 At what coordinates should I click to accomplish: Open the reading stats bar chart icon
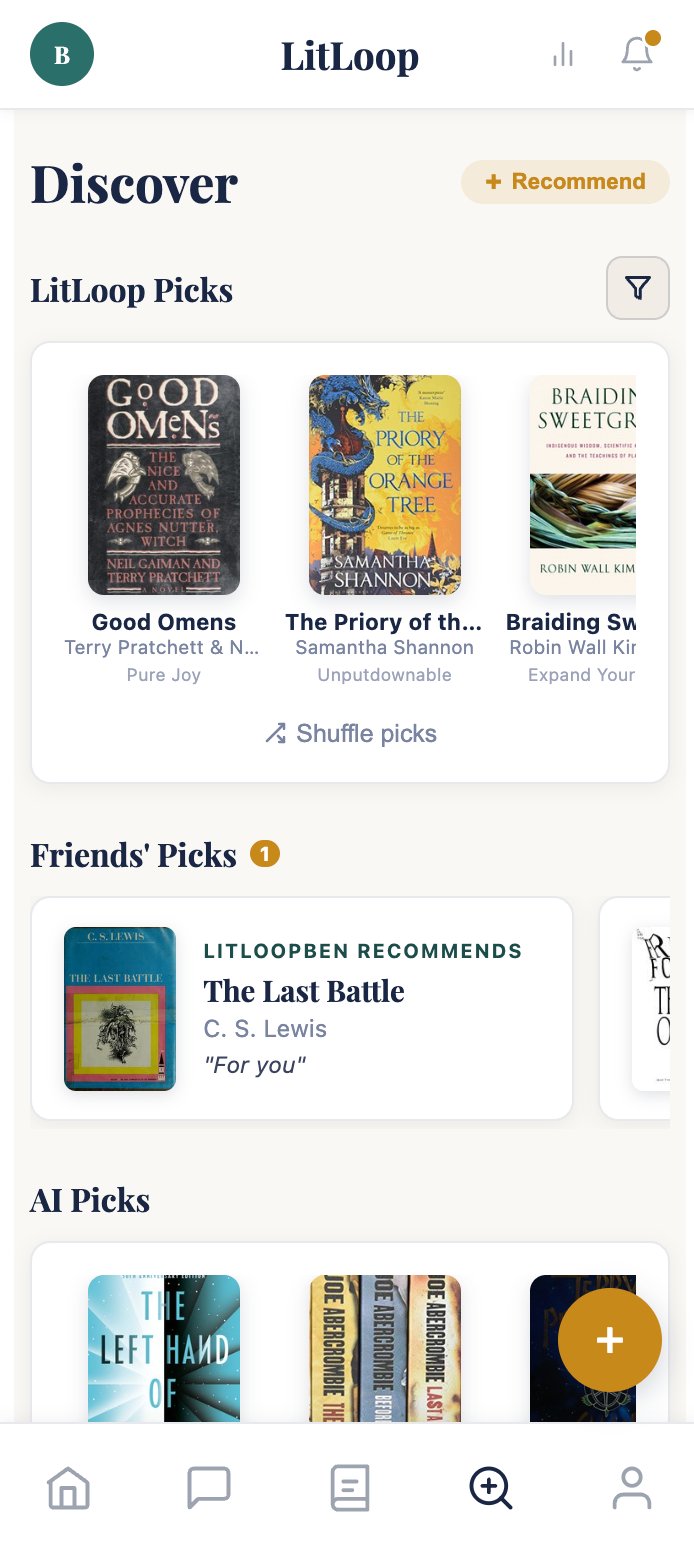click(x=563, y=55)
